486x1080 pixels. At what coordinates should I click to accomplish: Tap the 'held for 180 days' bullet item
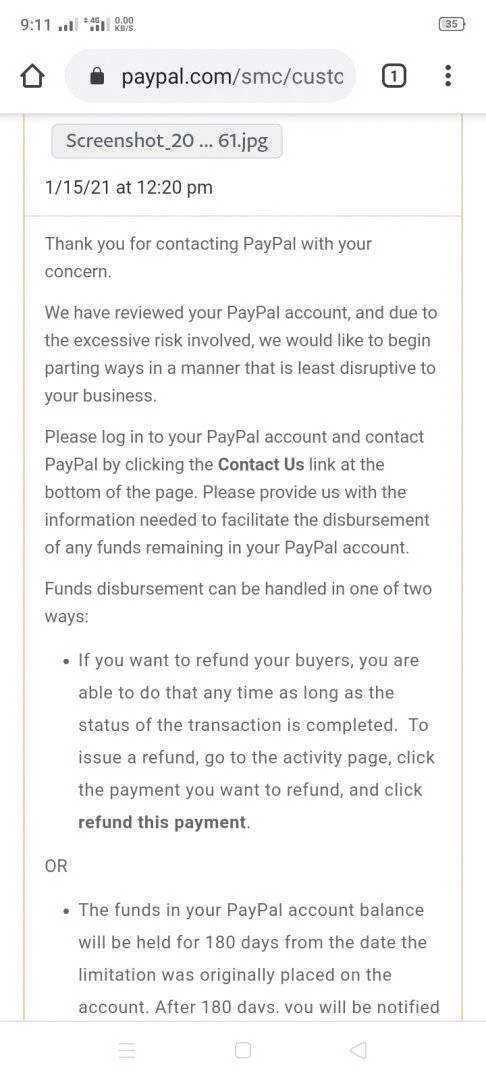(x=259, y=959)
